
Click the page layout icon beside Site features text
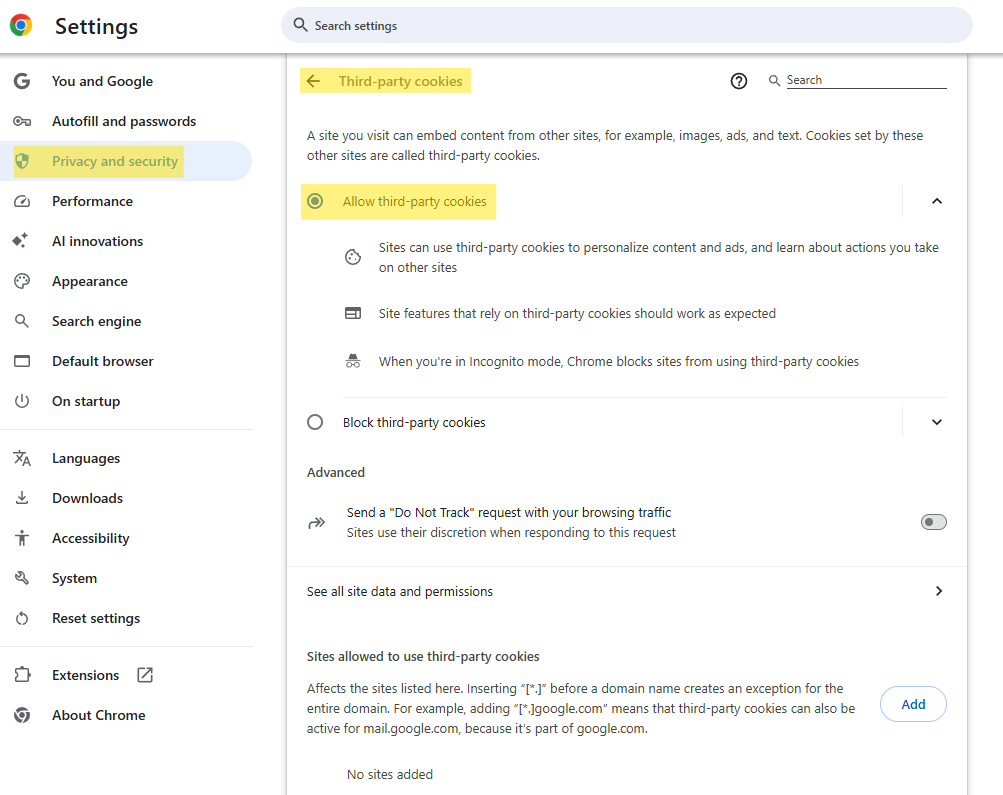pos(353,313)
